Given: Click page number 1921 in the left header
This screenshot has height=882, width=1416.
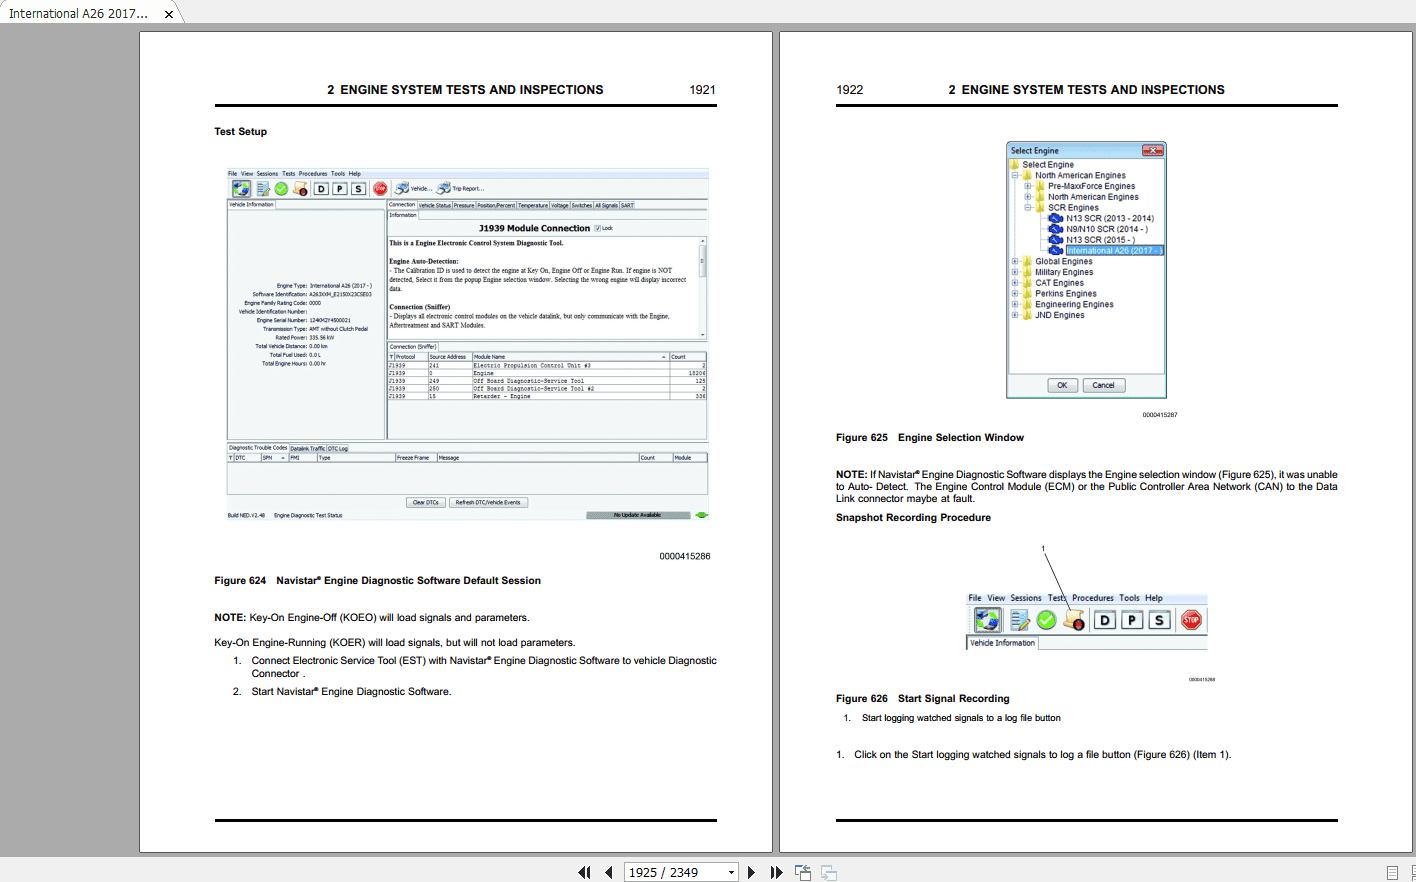Looking at the screenshot, I should (702, 89).
